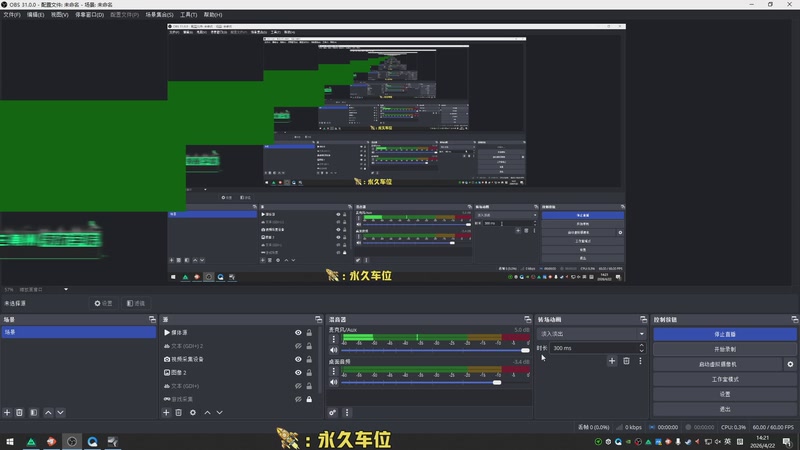Open the 文件(F) menu
Screen dimensions: 800x450
(12, 15)
